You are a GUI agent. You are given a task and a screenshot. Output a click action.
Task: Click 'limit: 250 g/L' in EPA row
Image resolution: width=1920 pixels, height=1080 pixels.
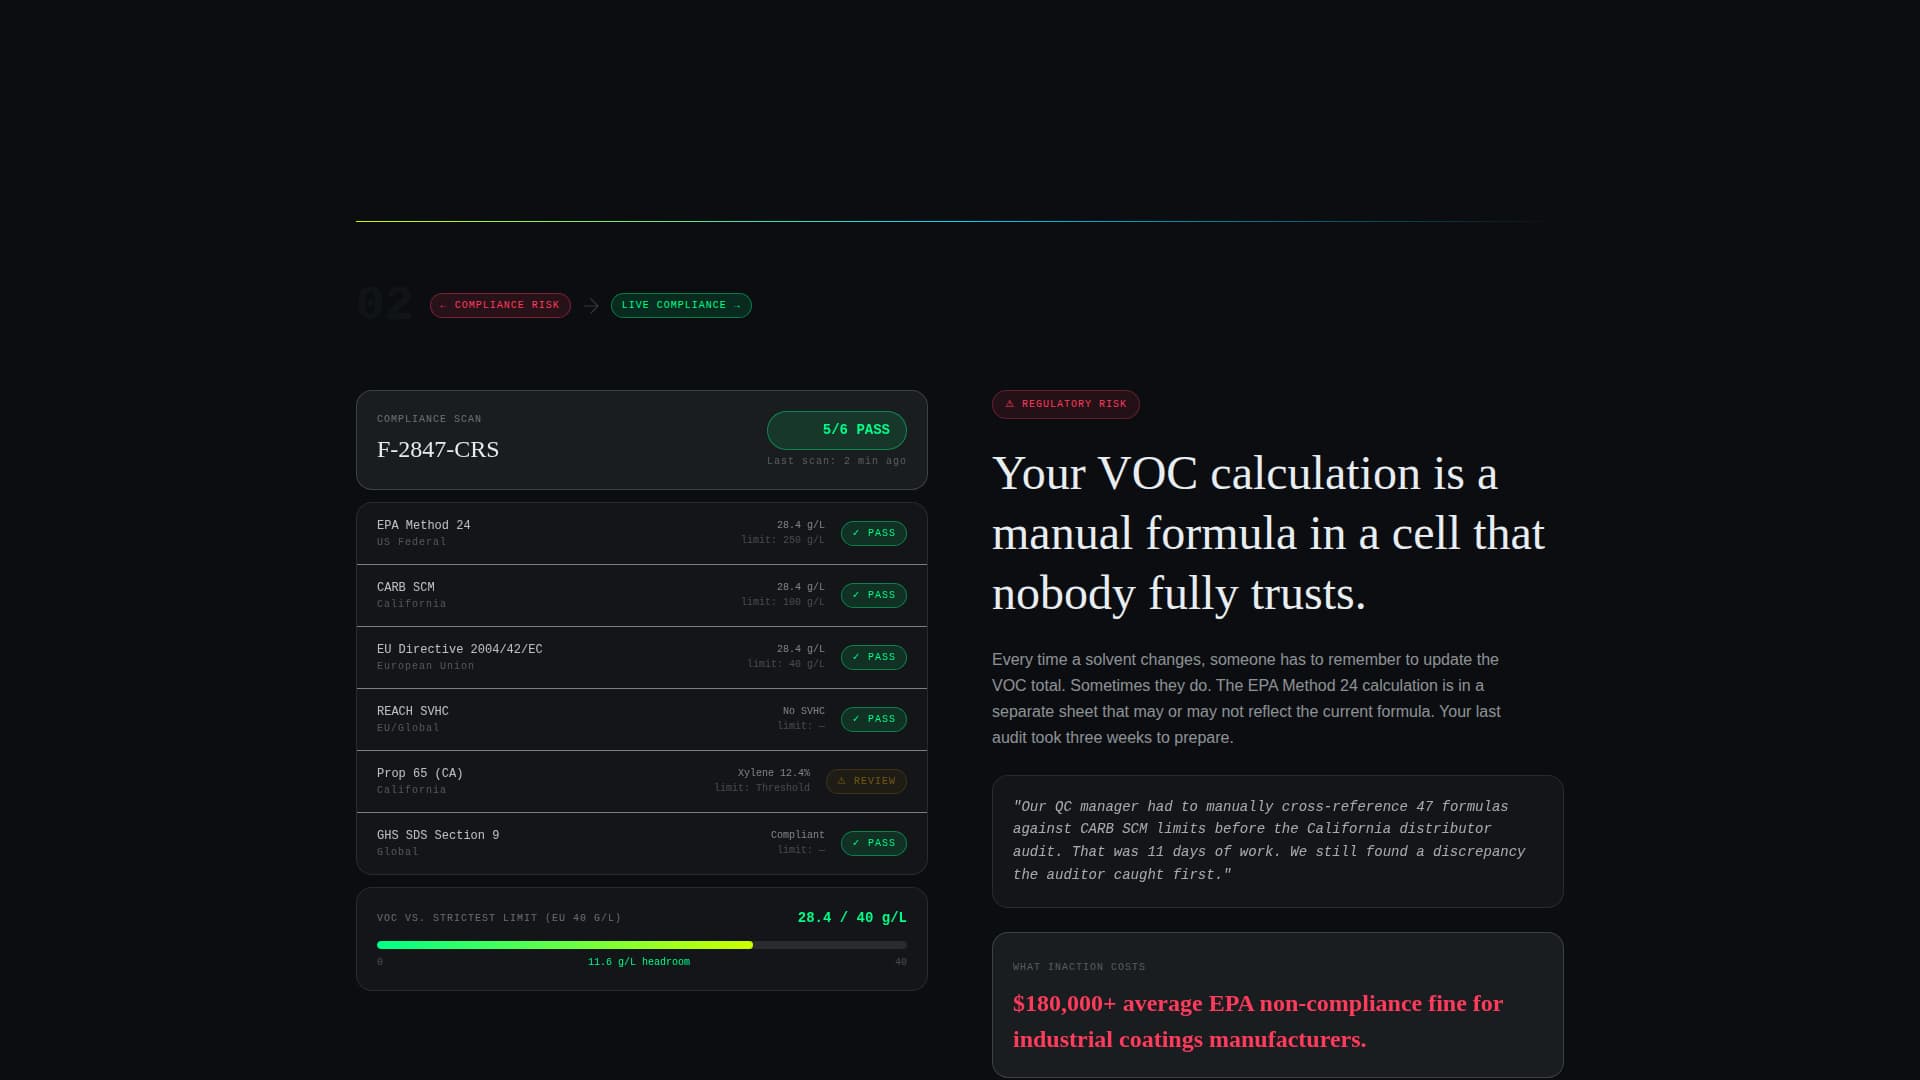(x=783, y=540)
